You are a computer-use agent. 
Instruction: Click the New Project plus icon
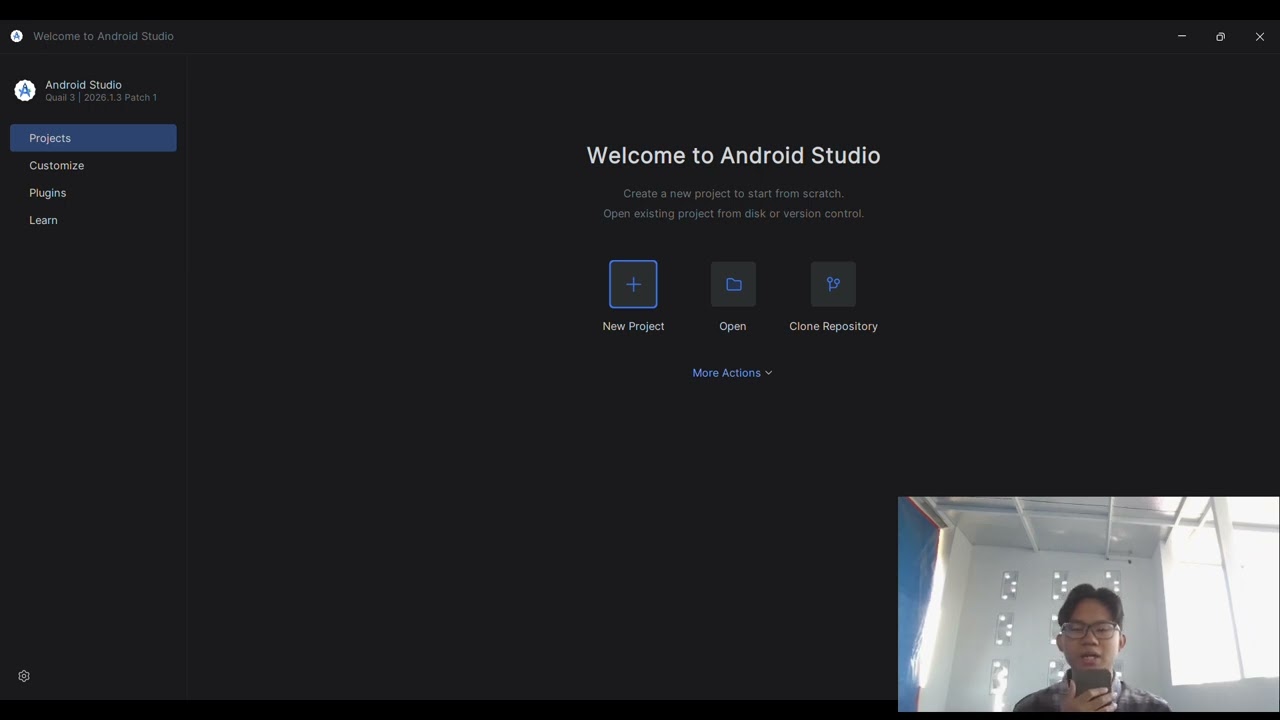click(633, 284)
